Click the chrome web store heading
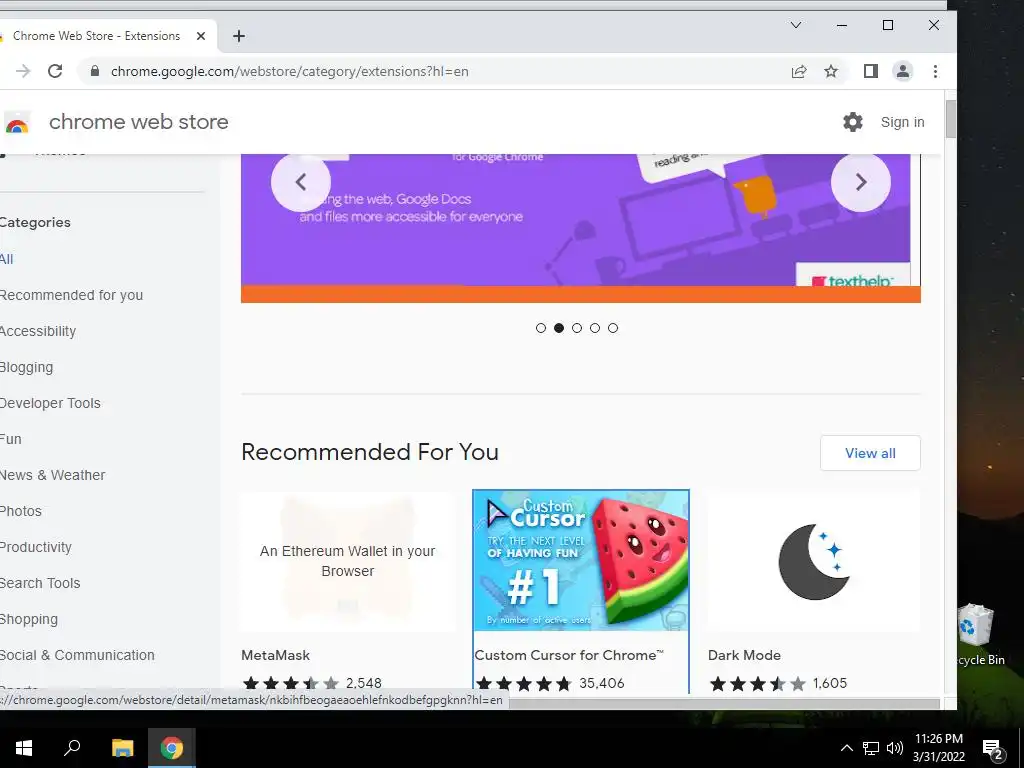1024x768 pixels. (x=138, y=122)
